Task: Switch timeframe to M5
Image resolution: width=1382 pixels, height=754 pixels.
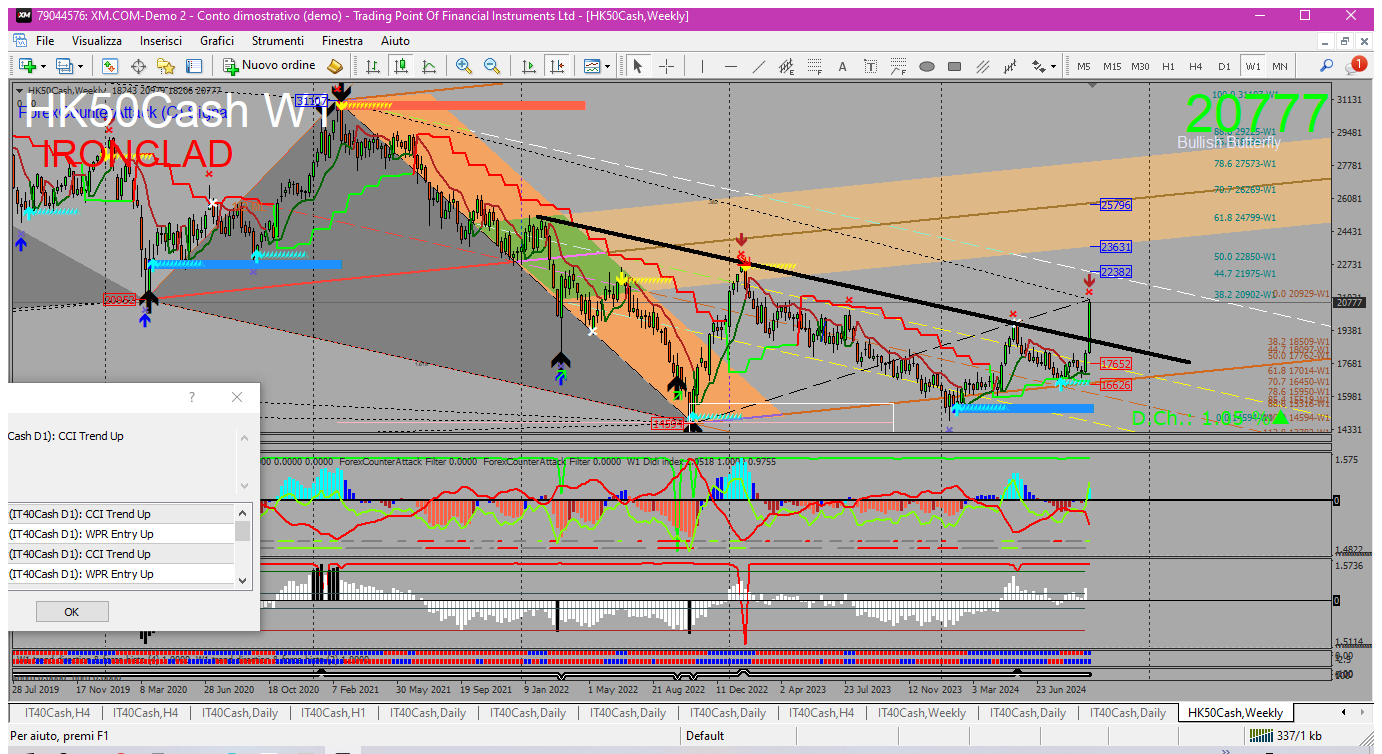Action: point(1084,66)
